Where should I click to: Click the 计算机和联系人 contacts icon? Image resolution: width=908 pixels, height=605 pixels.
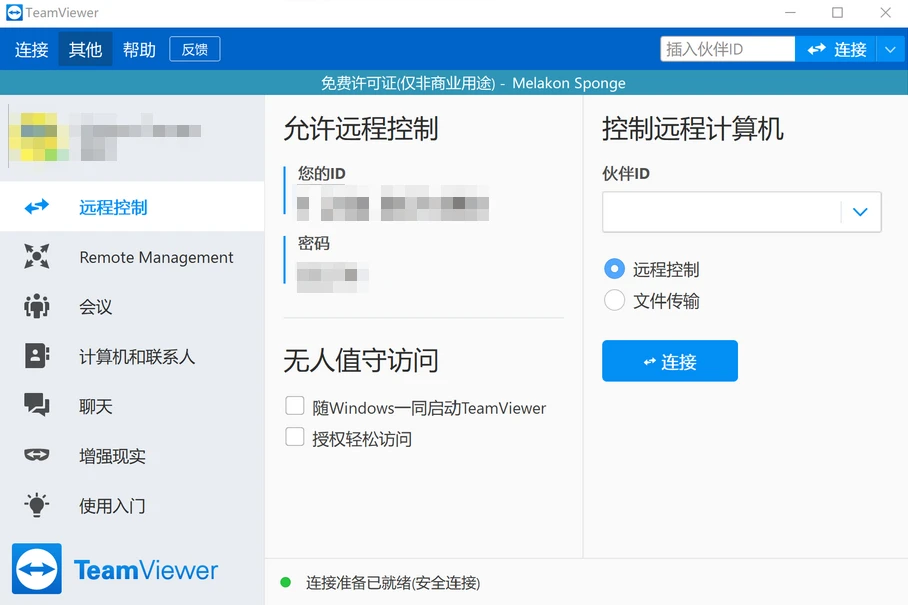click(36, 356)
